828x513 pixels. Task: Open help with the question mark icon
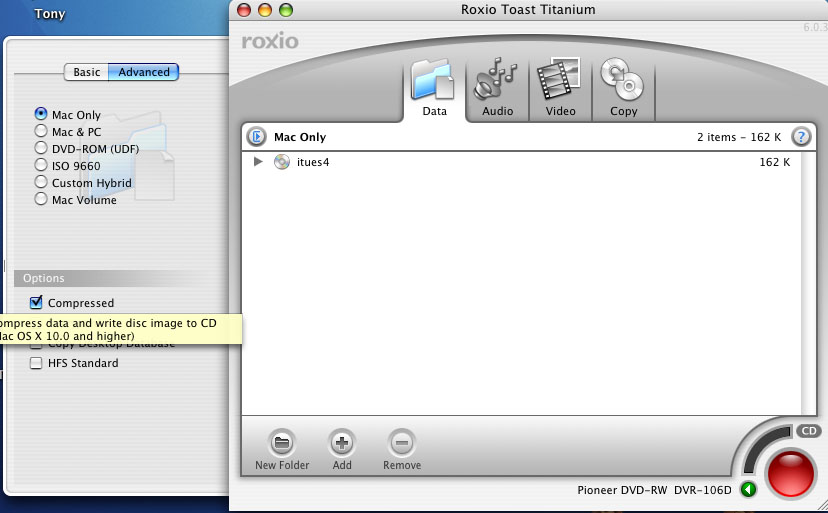[801, 137]
